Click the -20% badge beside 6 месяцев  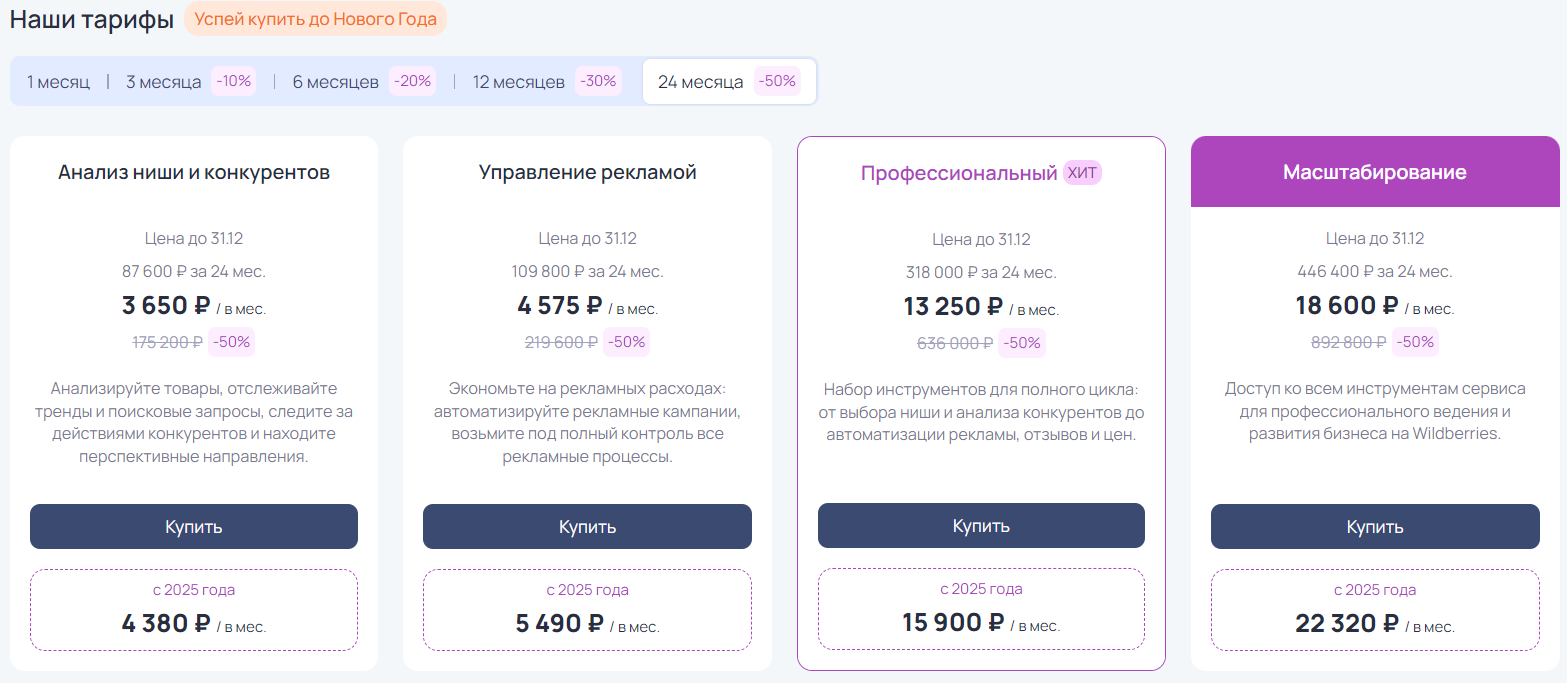411,81
